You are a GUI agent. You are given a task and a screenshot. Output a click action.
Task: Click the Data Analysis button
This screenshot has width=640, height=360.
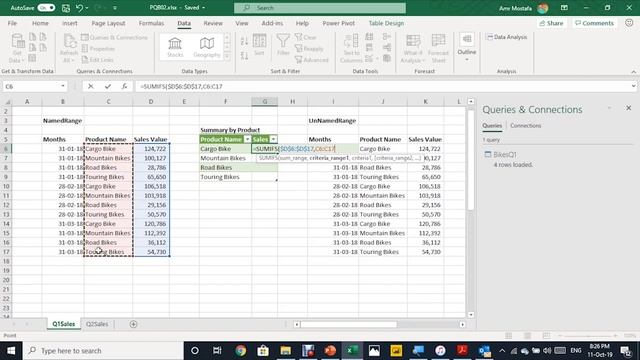pyautogui.click(x=507, y=37)
